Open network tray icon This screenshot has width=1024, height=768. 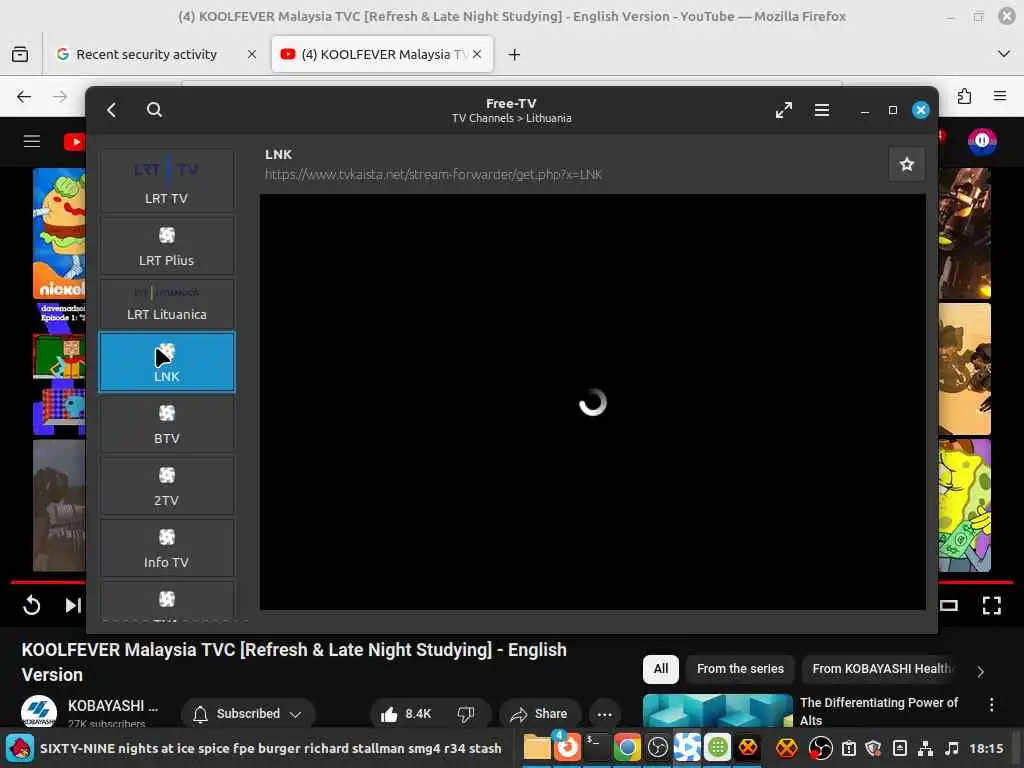926,748
